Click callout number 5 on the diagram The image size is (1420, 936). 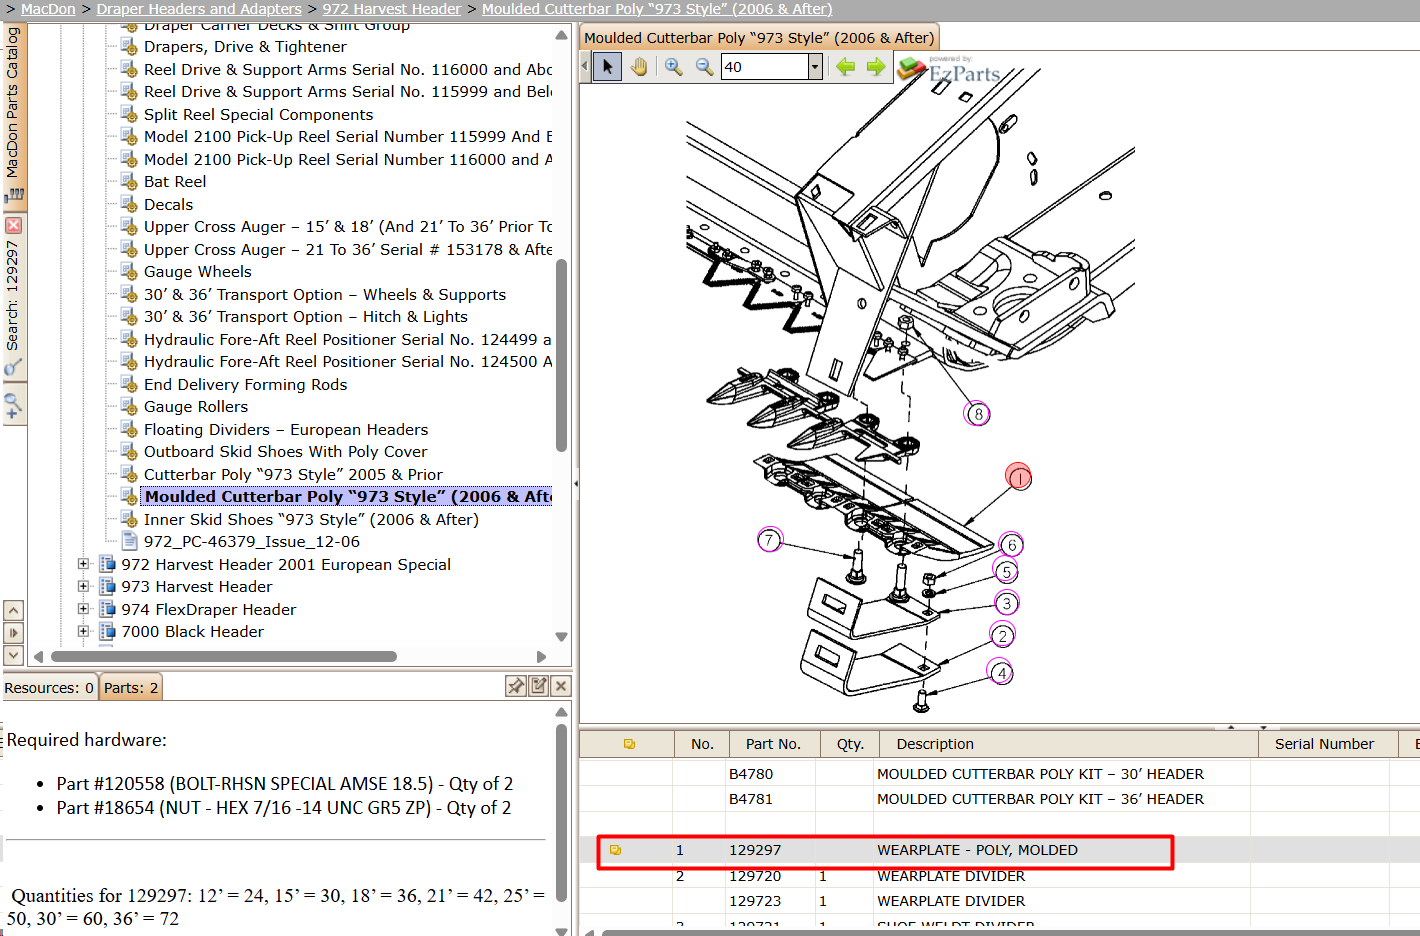click(x=1006, y=572)
